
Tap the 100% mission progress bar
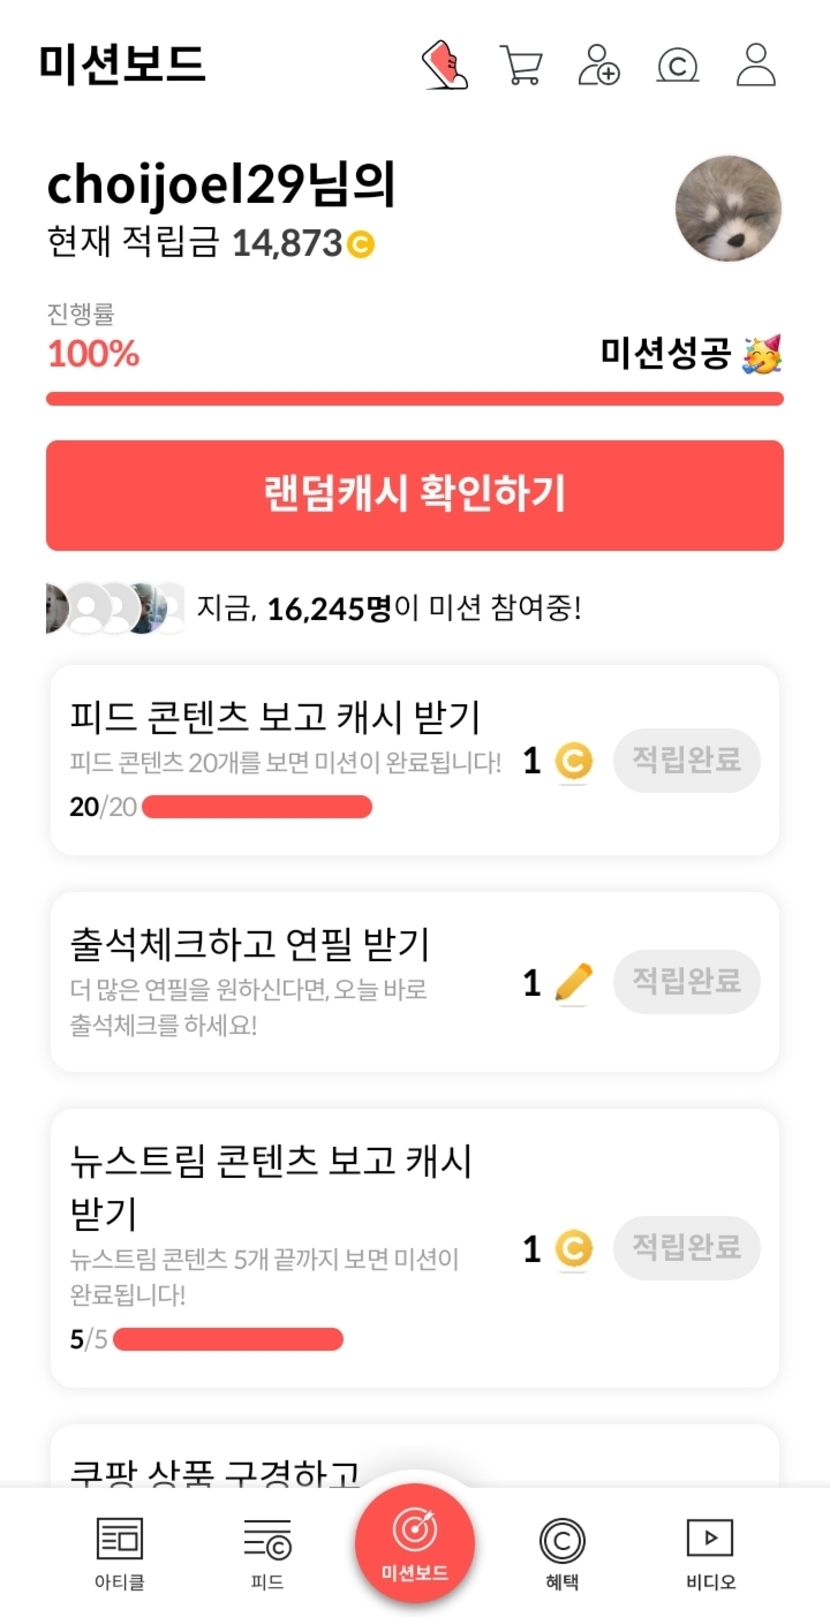click(415, 399)
